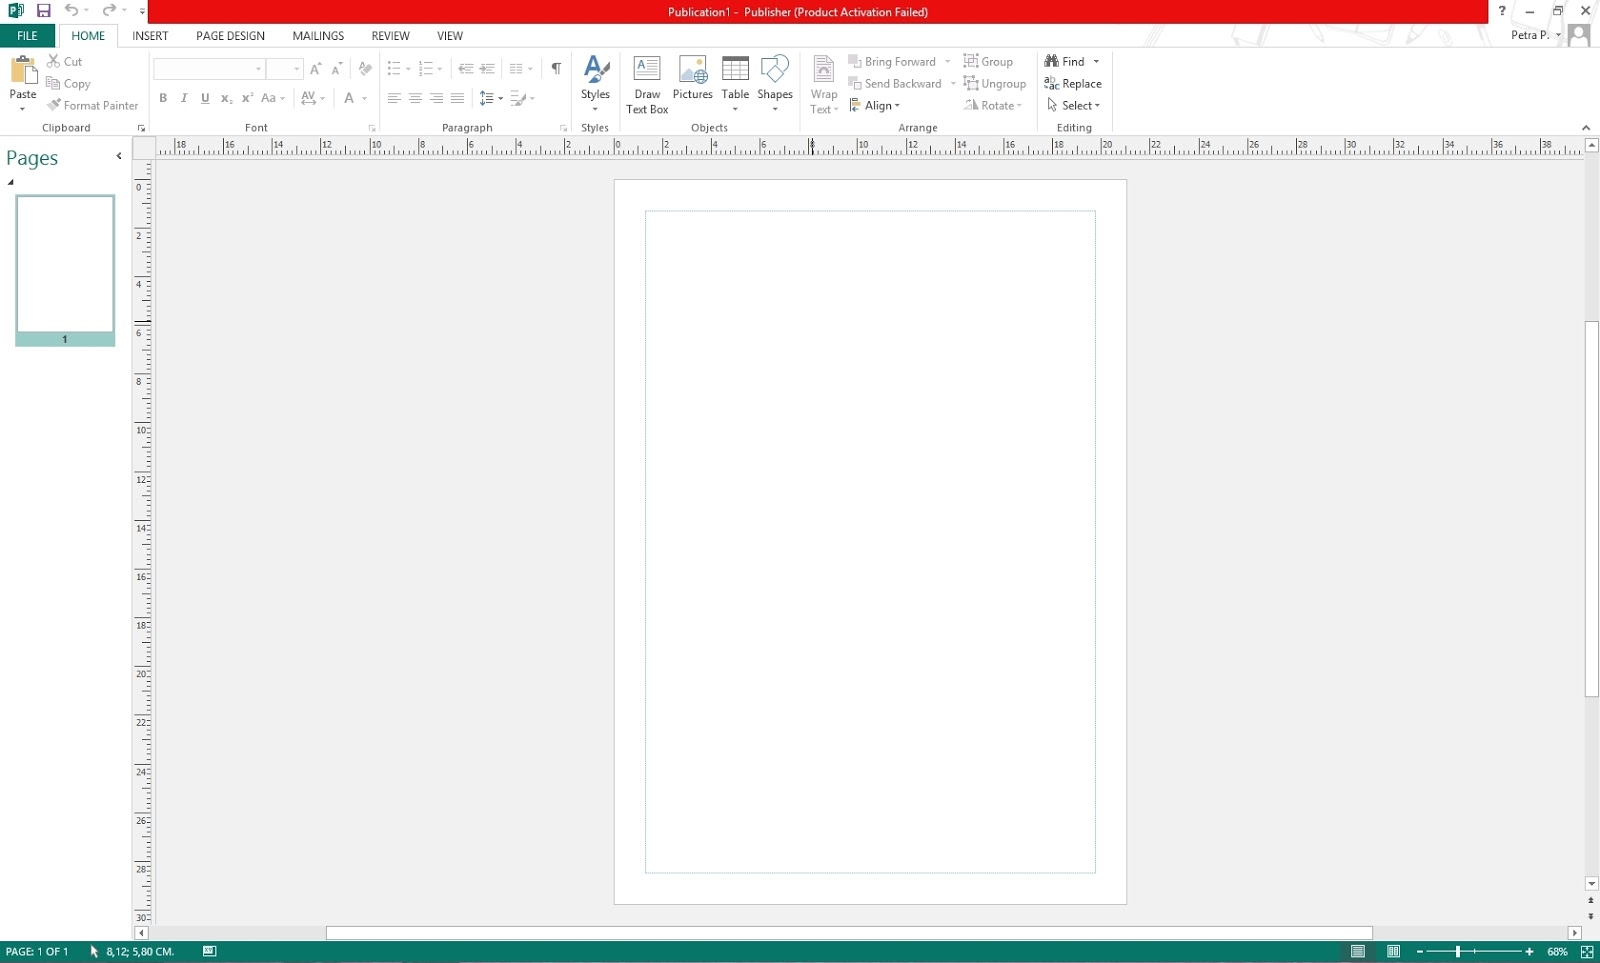Collapse the ribbon with the arrow
Viewport: 1600px width, 963px height.
[1586, 128]
